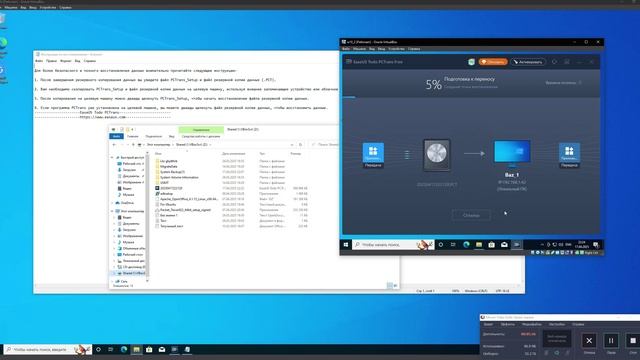Open the Machine menu of inner VirtualBox window
This screenshot has width=640, height=360.
[x=359, y=49]
